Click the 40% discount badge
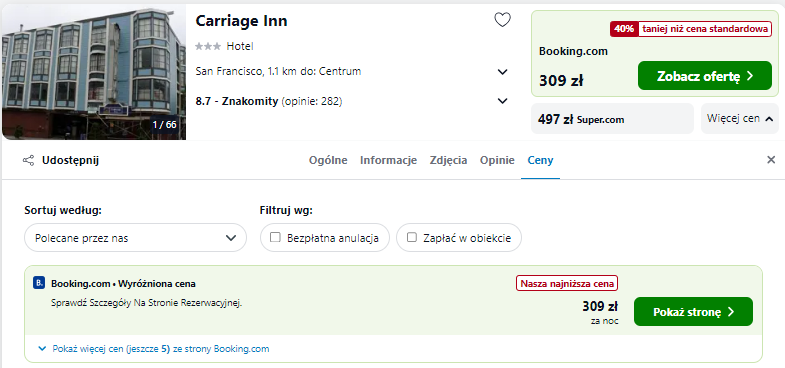 coord(624,29)
